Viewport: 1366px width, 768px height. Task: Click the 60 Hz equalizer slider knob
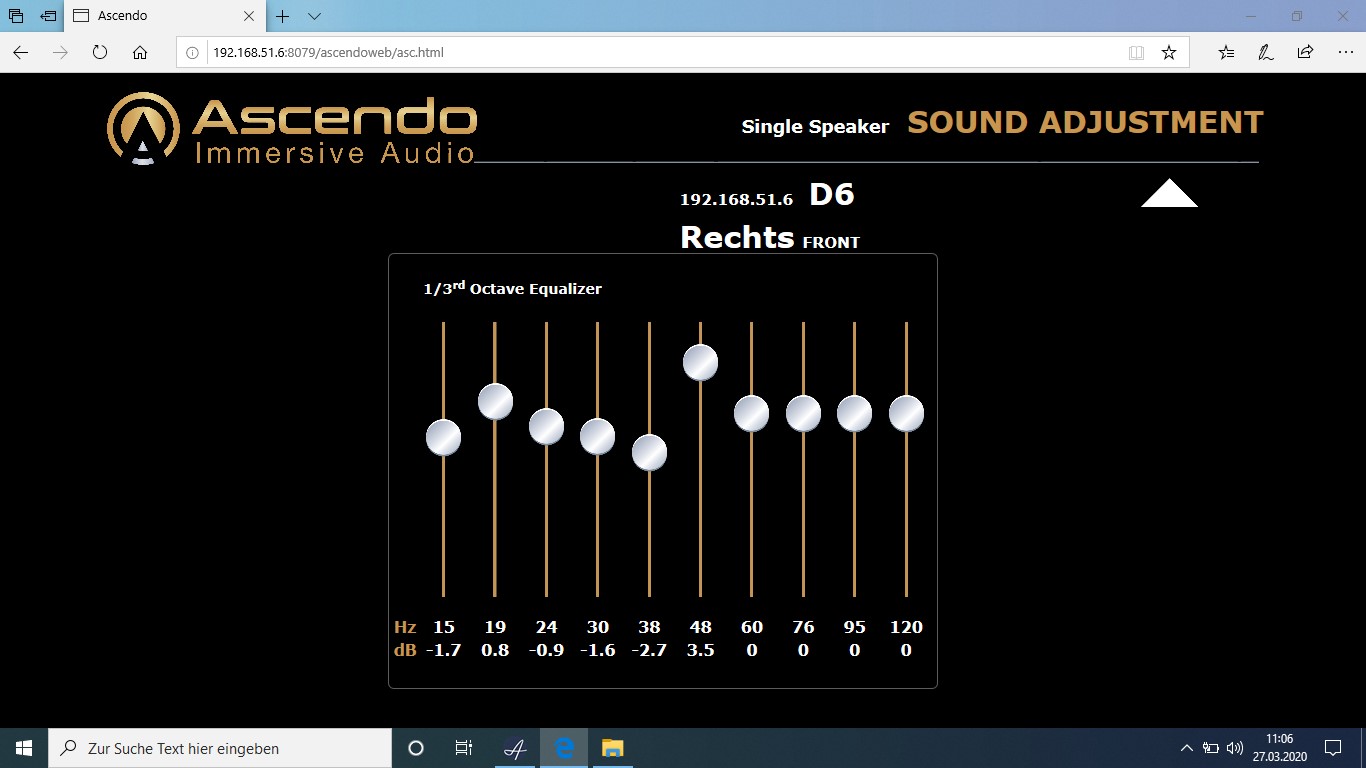click(751, 413)
